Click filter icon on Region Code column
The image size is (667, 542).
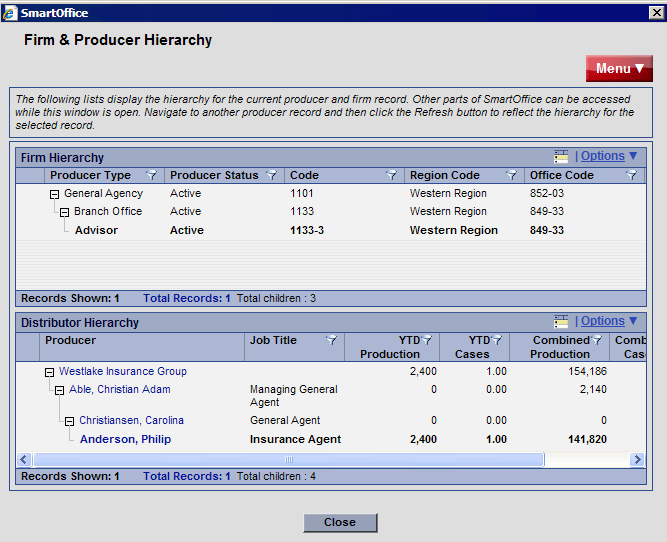point(511,175)
